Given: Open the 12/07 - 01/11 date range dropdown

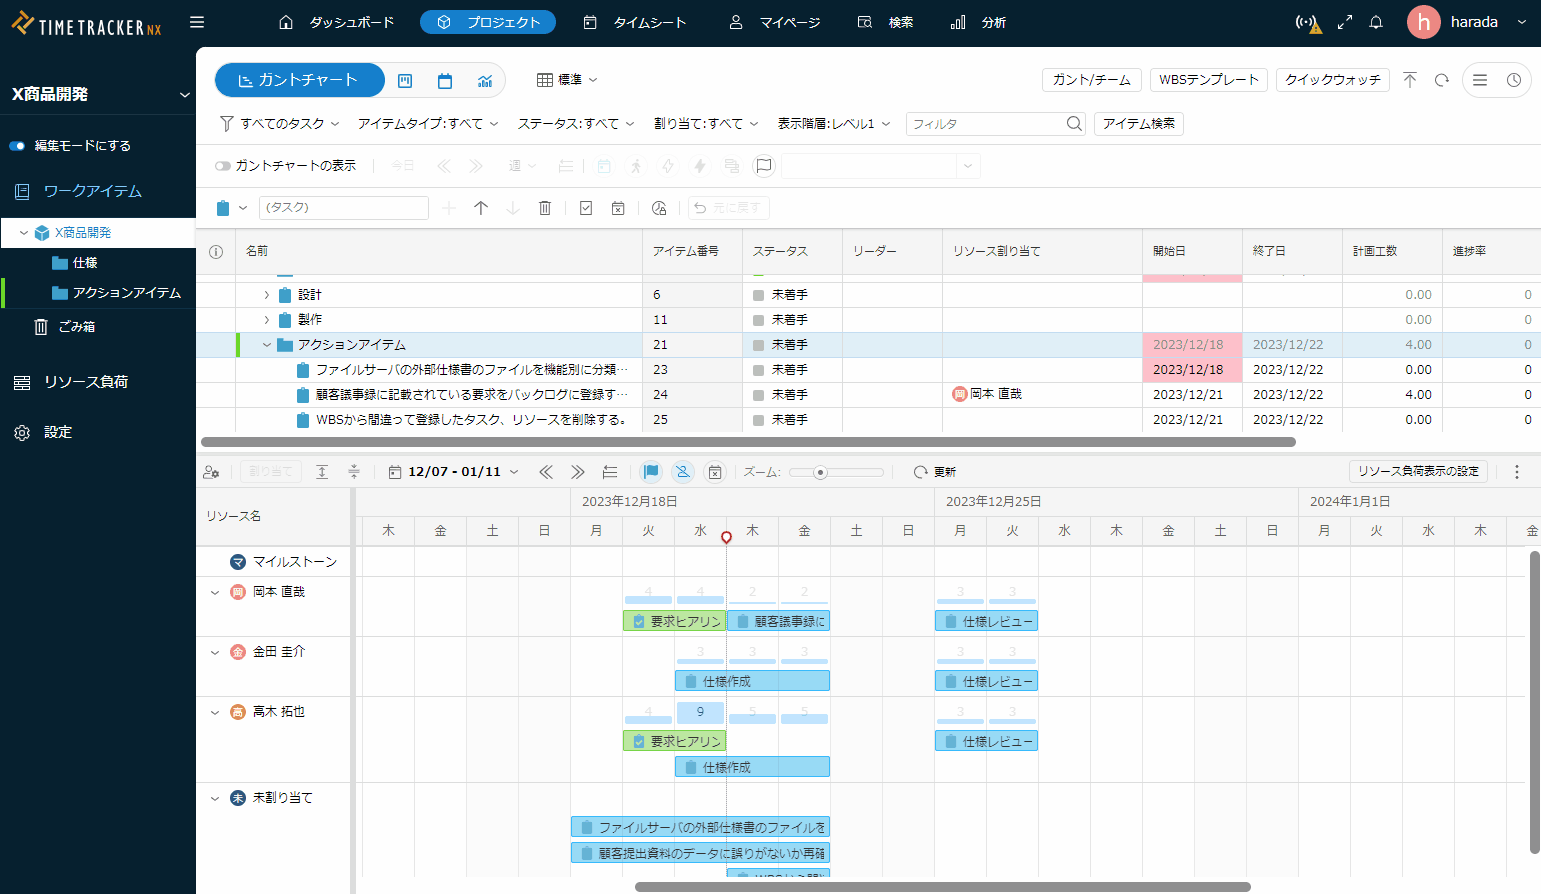Looking at the screenshot, I should pos(454,472).
